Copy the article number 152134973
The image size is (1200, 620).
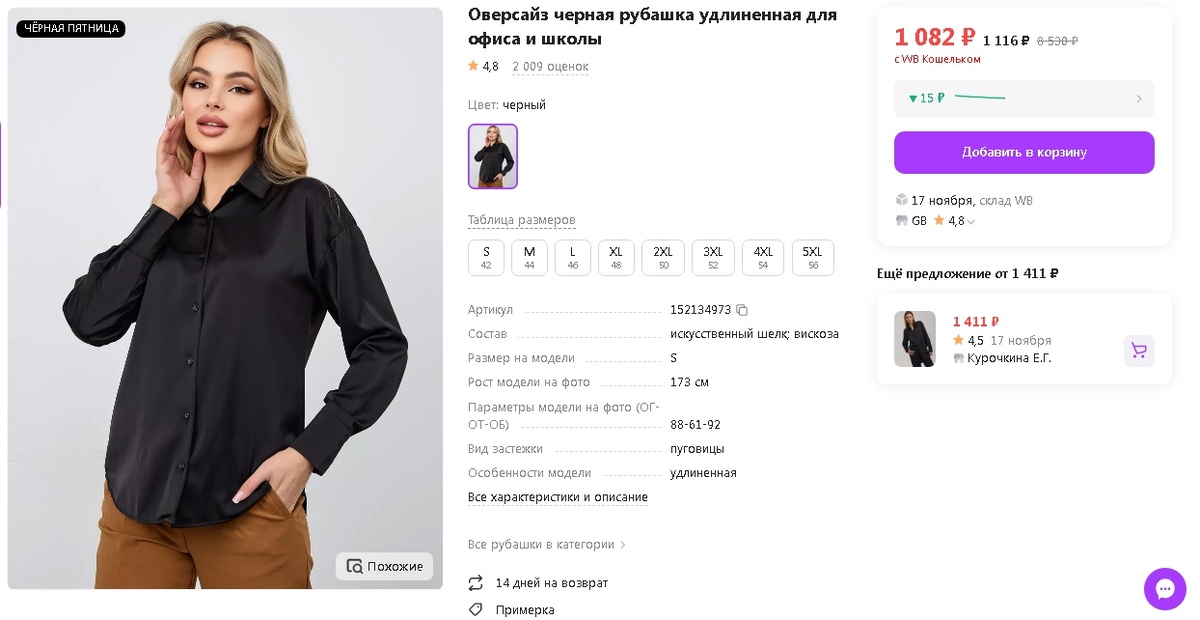click(x=740, y=310)
